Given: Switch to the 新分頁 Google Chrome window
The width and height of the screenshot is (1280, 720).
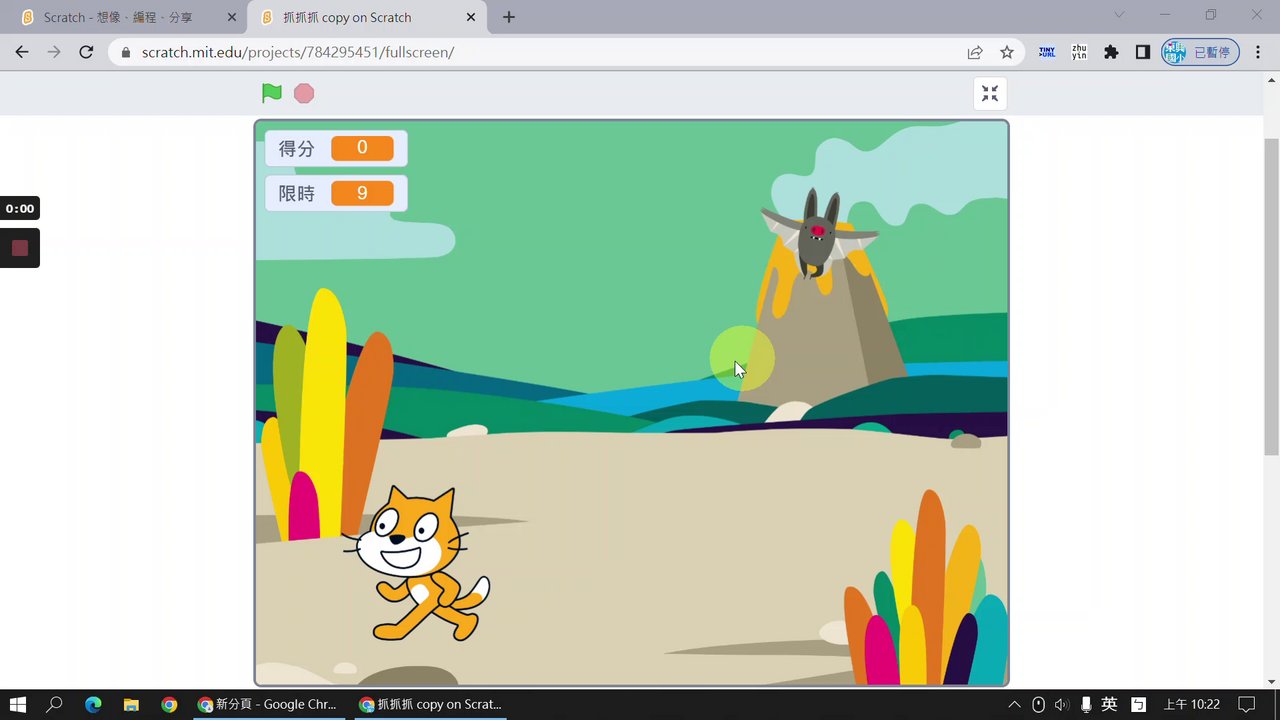Looking at the screenshot, I should point(268,704).
